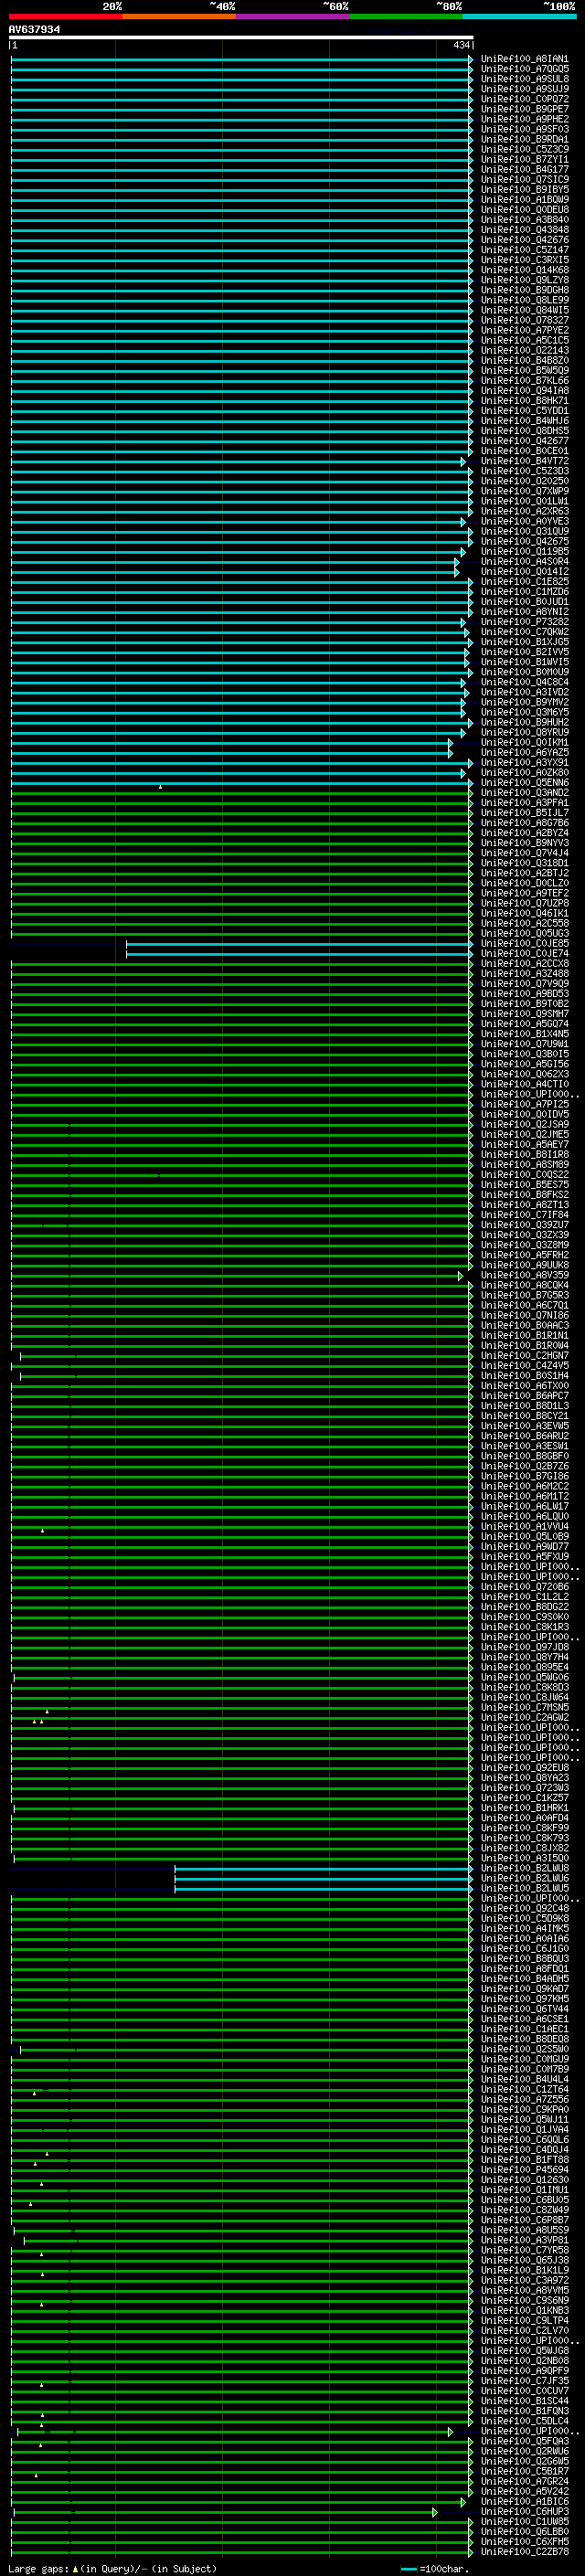Click the red segment of the identity scale

(65, 17)
